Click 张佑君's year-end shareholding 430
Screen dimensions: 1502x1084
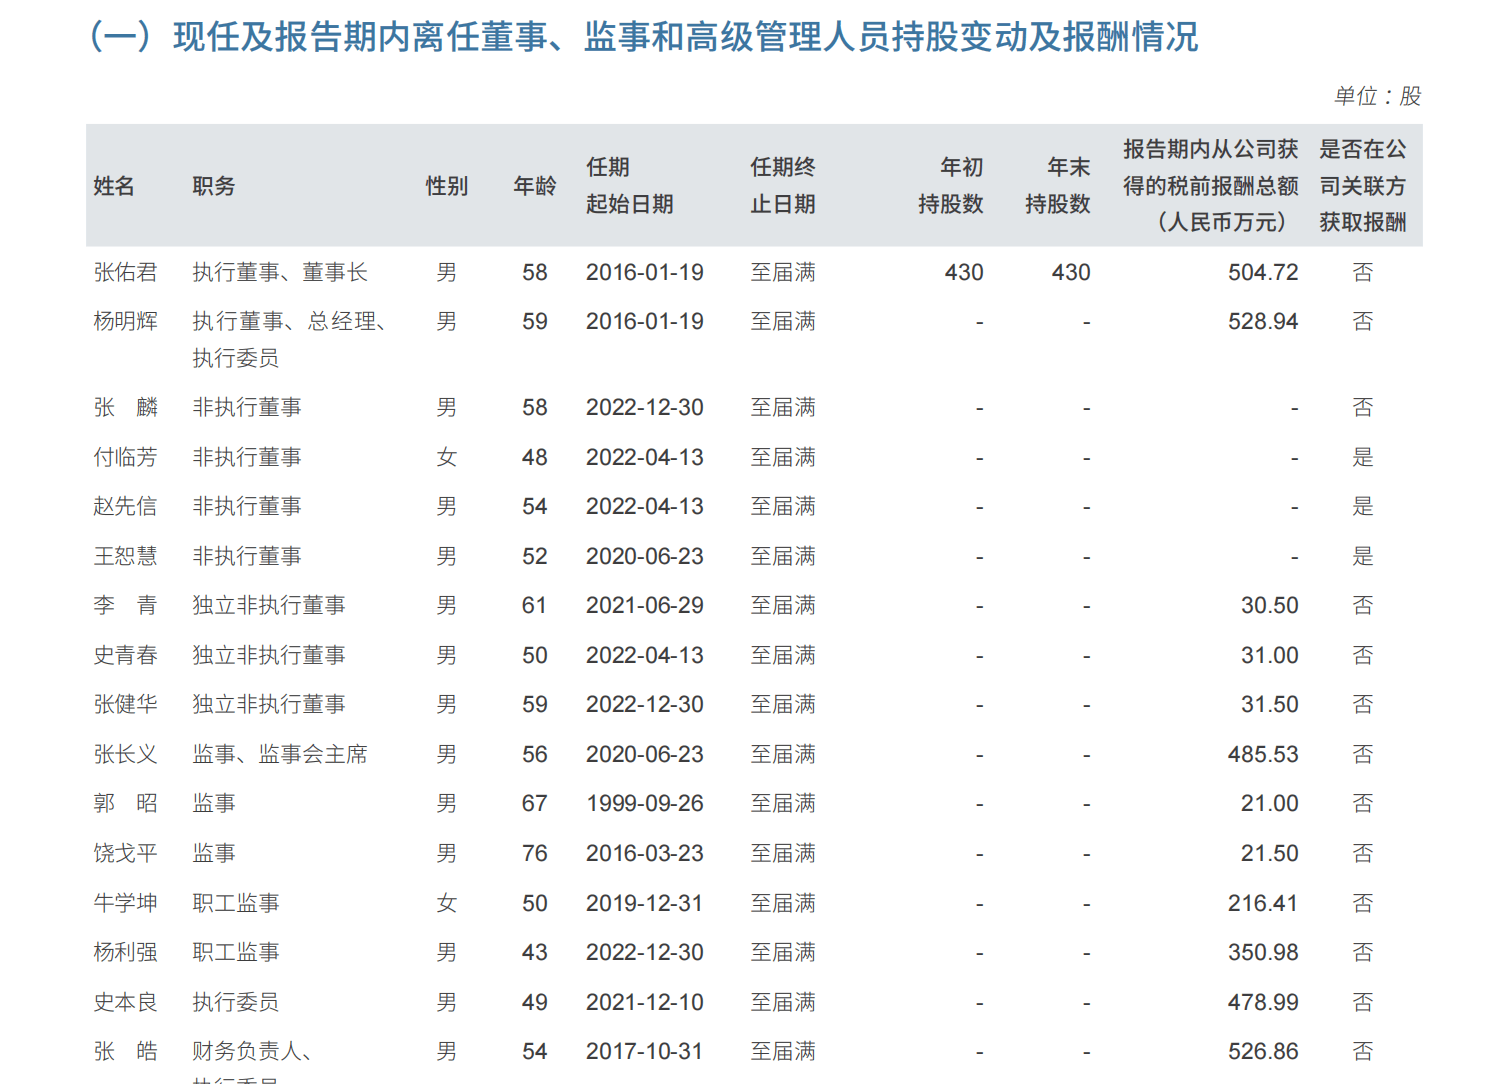pyautogui.click(x=1071, y=272)
